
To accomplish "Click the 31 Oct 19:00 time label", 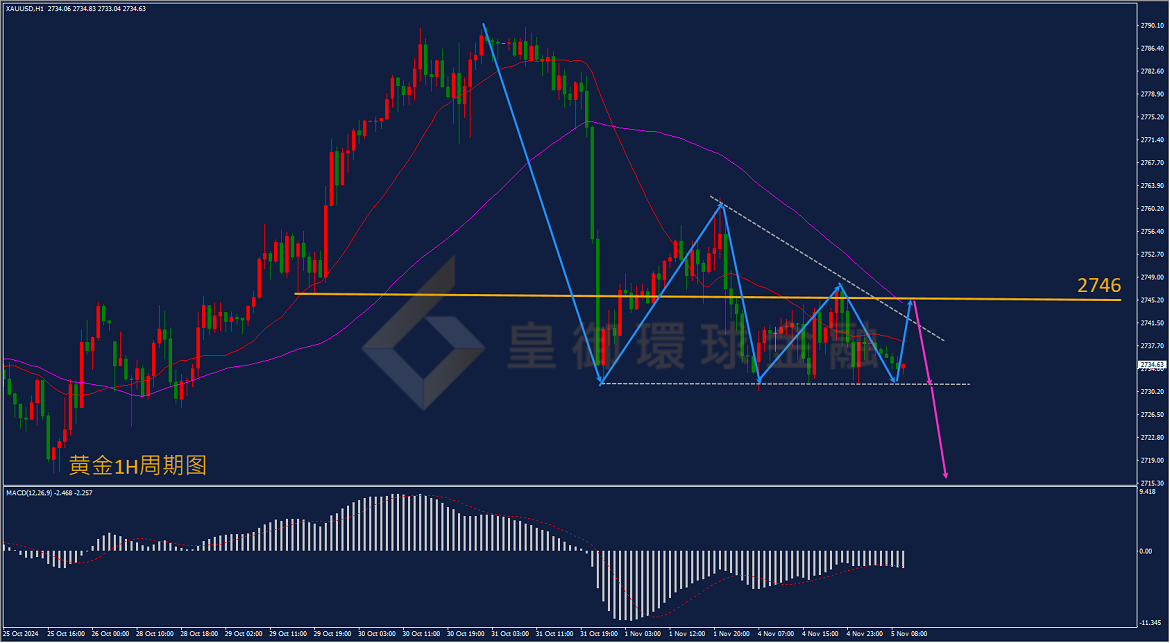I will click(598, 634).
